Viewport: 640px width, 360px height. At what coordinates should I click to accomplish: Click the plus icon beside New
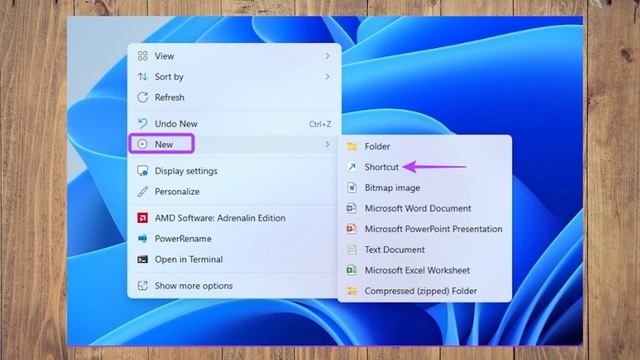coord(142,144)
